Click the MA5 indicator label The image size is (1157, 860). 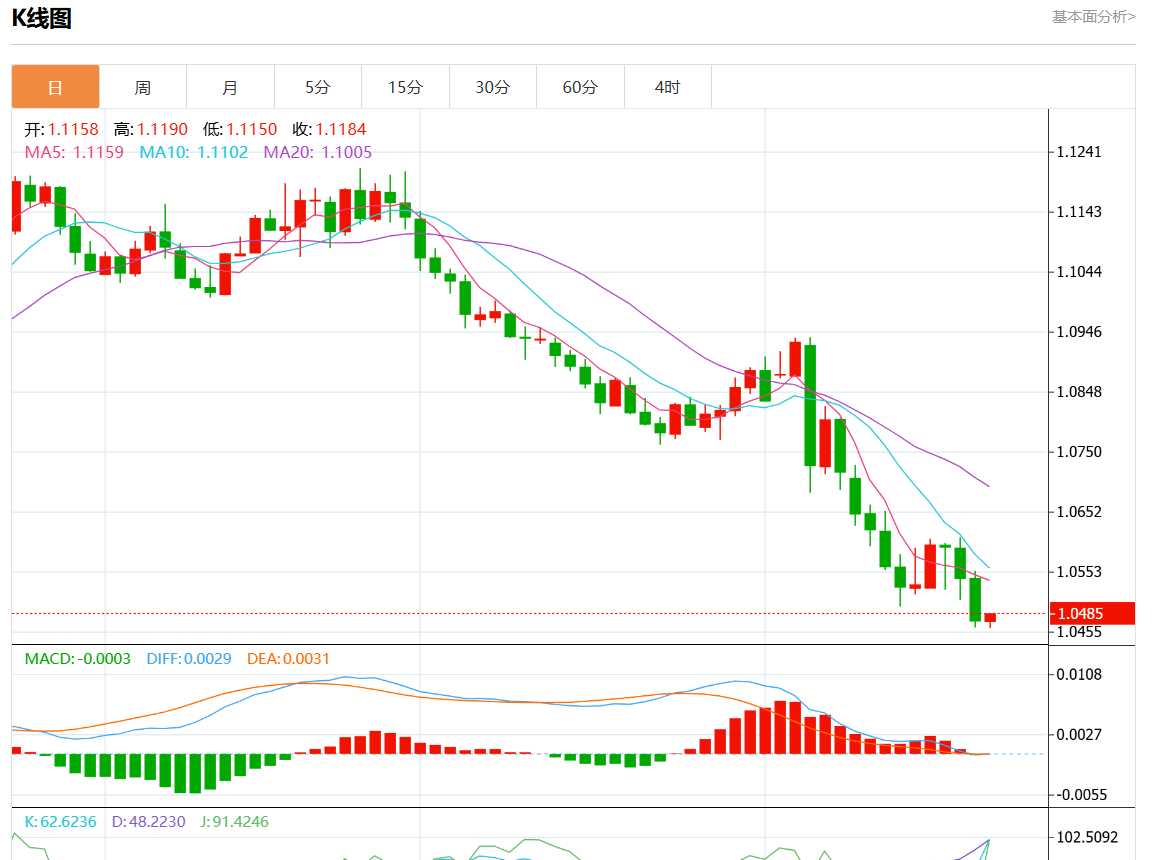pyautogui.click(x=74, y=152)
